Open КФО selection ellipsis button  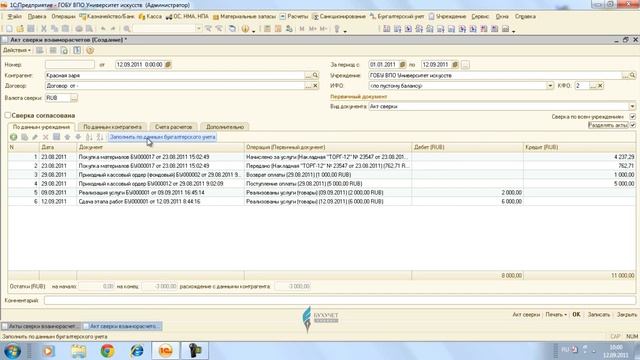coord(593,86)
